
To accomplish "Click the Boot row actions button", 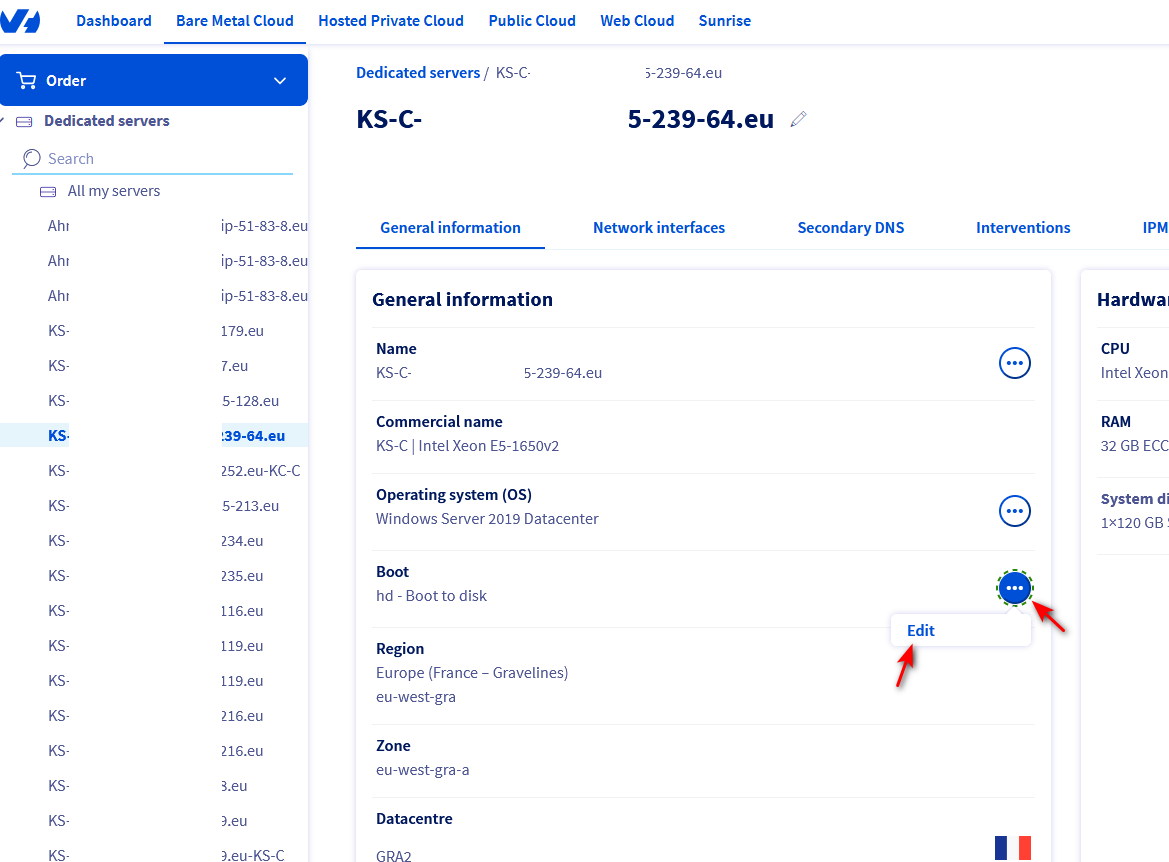I will tap(1014, 588).
